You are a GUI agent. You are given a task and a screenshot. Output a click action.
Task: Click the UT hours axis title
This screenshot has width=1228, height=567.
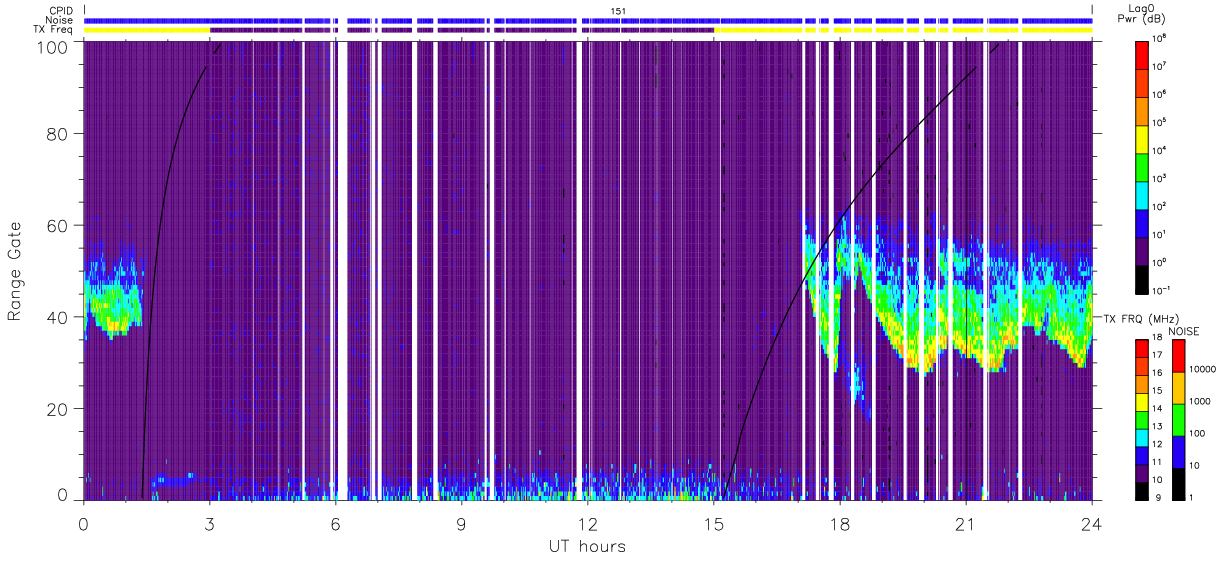(587, 546)
